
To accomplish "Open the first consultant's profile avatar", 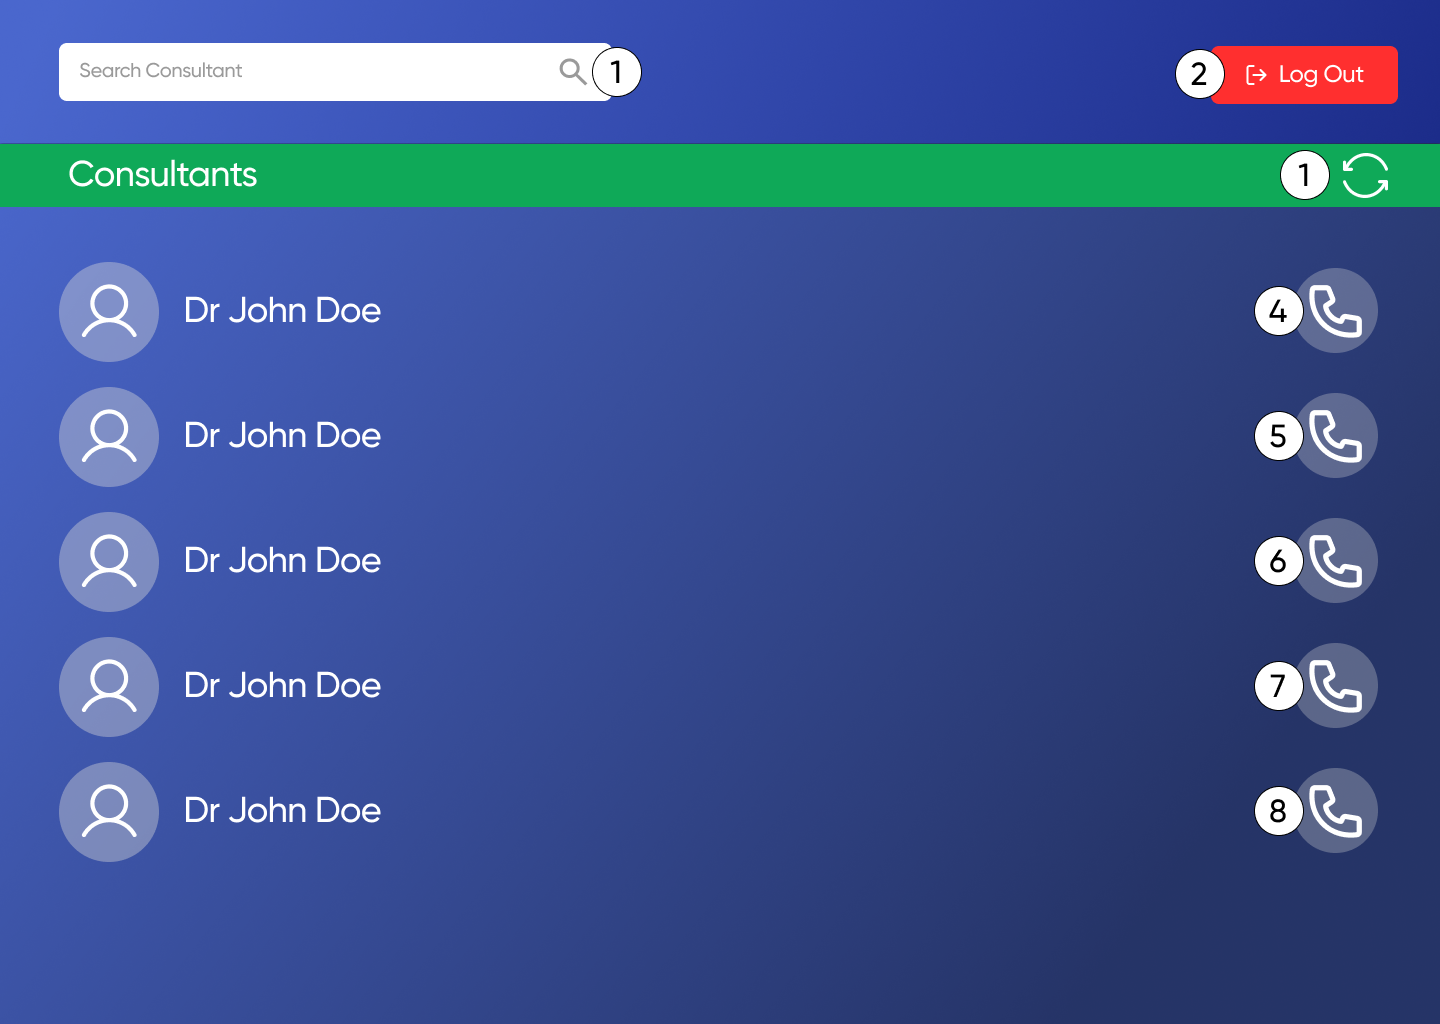I will coord(109,312).
